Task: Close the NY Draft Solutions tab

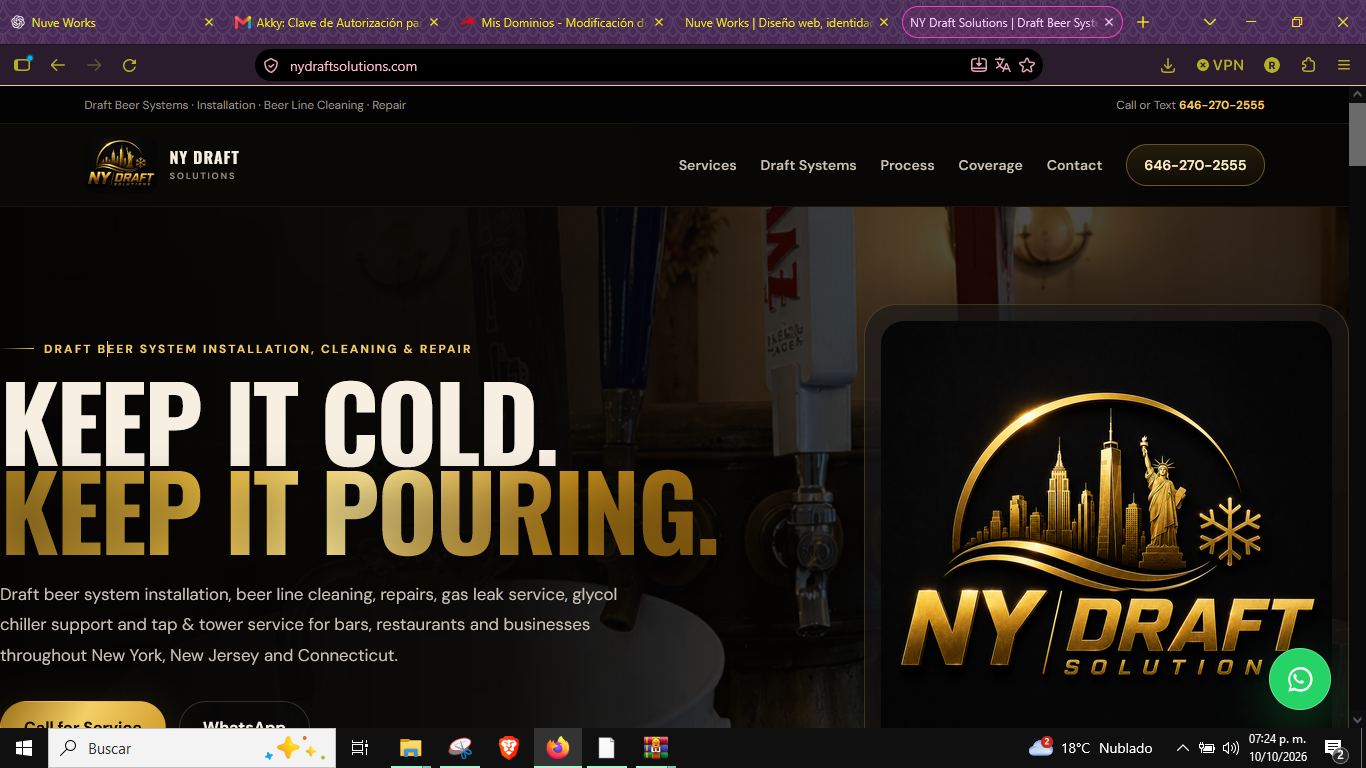Action: [1109, 22]
